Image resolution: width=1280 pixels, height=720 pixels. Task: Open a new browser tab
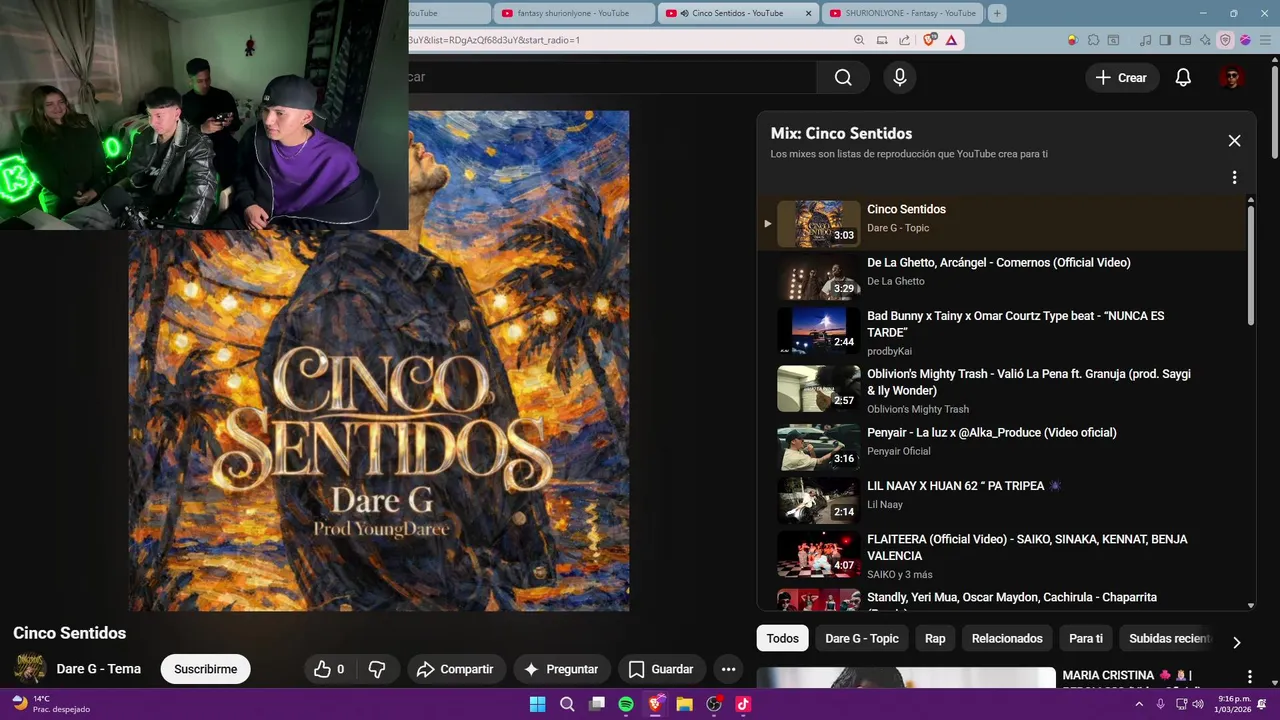coord(997,13)
